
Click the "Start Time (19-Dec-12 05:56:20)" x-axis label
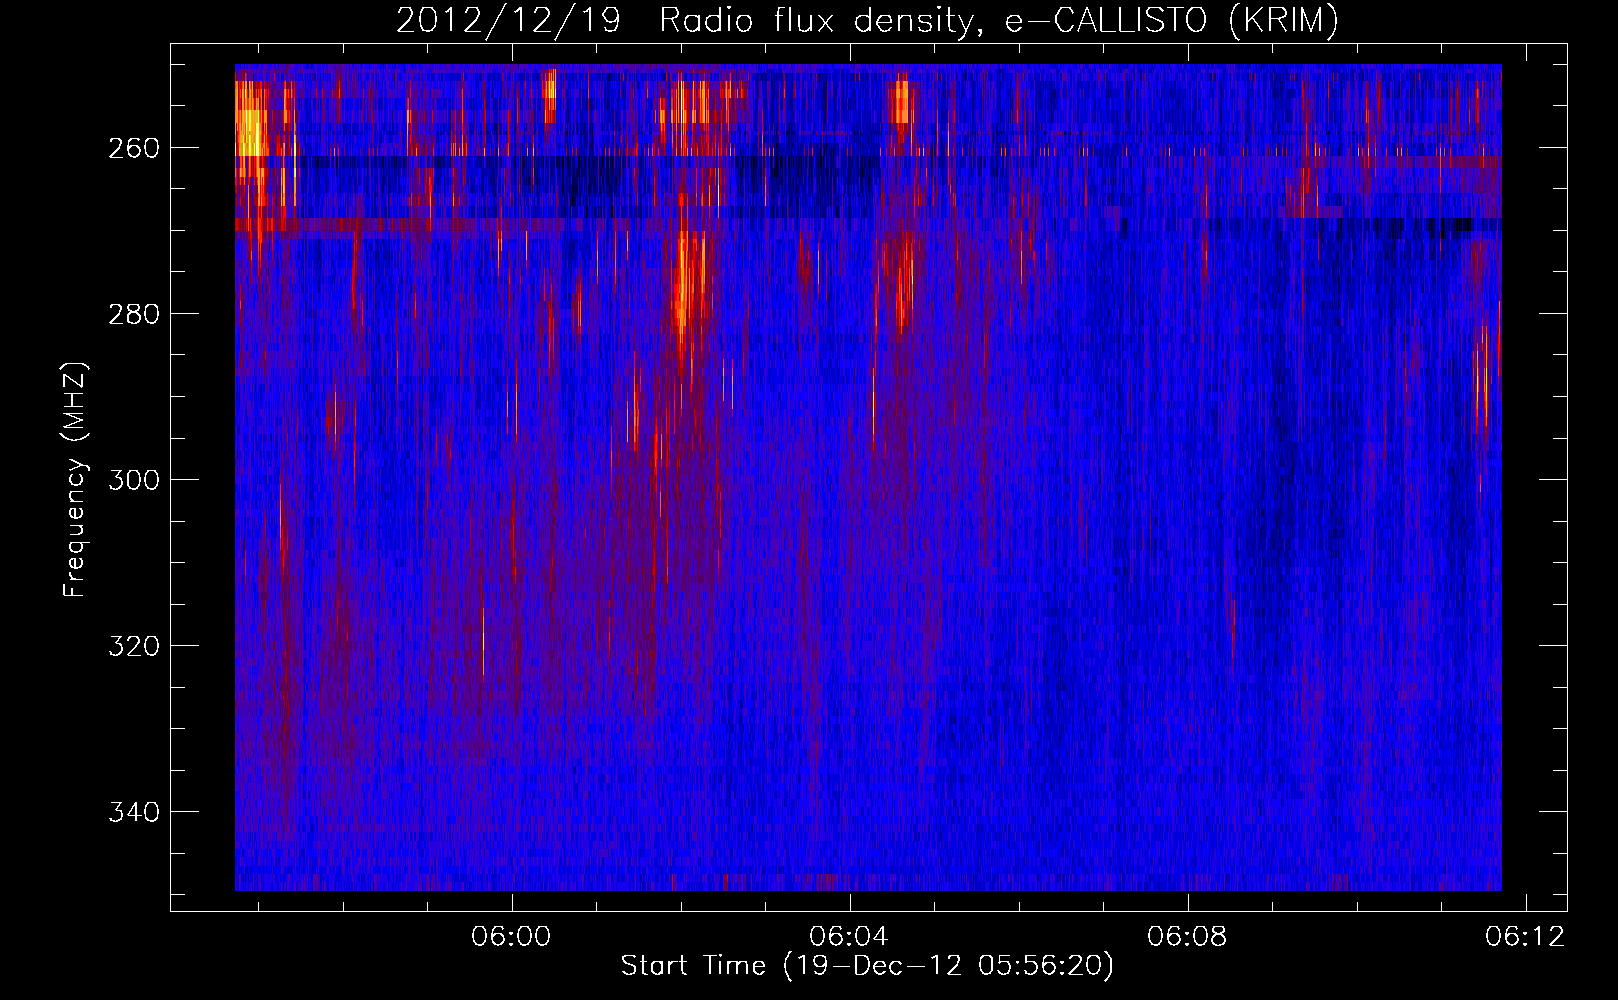click(867, 966)
